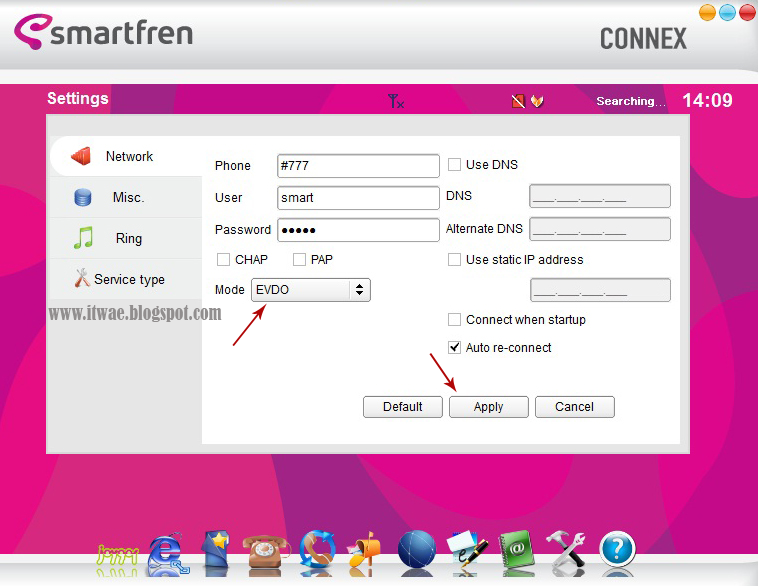Screen dimensions: 758x586
Task: Click the red network icon in sidebar
Action: pos(81,156)
